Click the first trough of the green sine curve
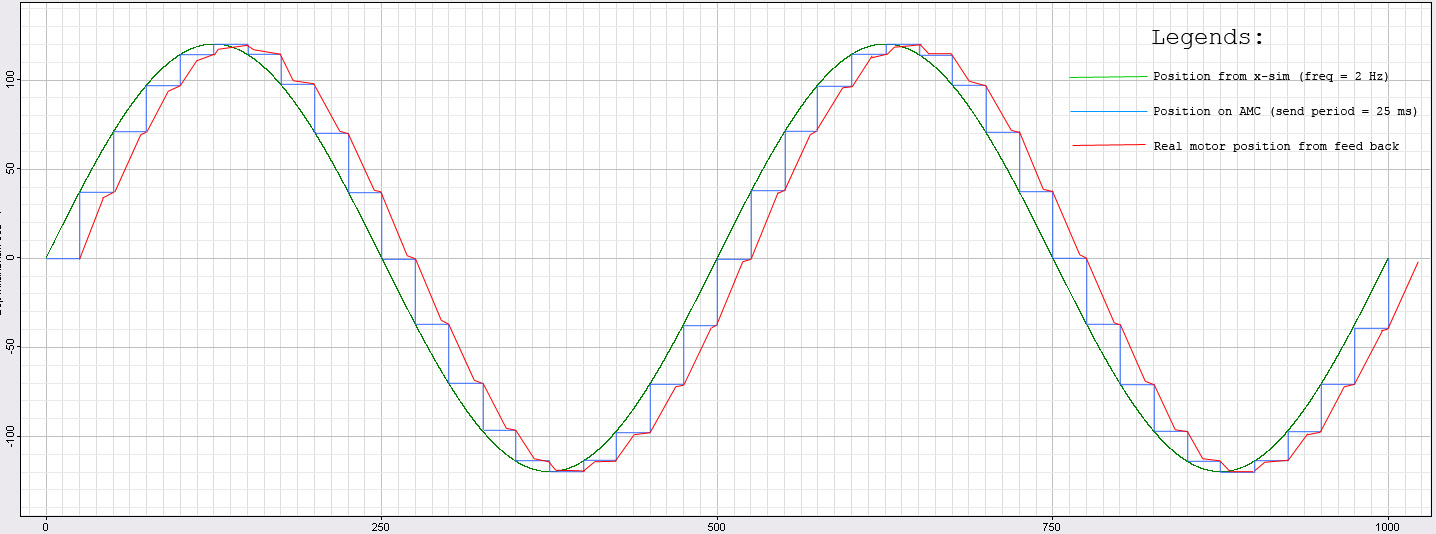The image size is (1436, 534). pyautogui.click(x=549, y=471)
